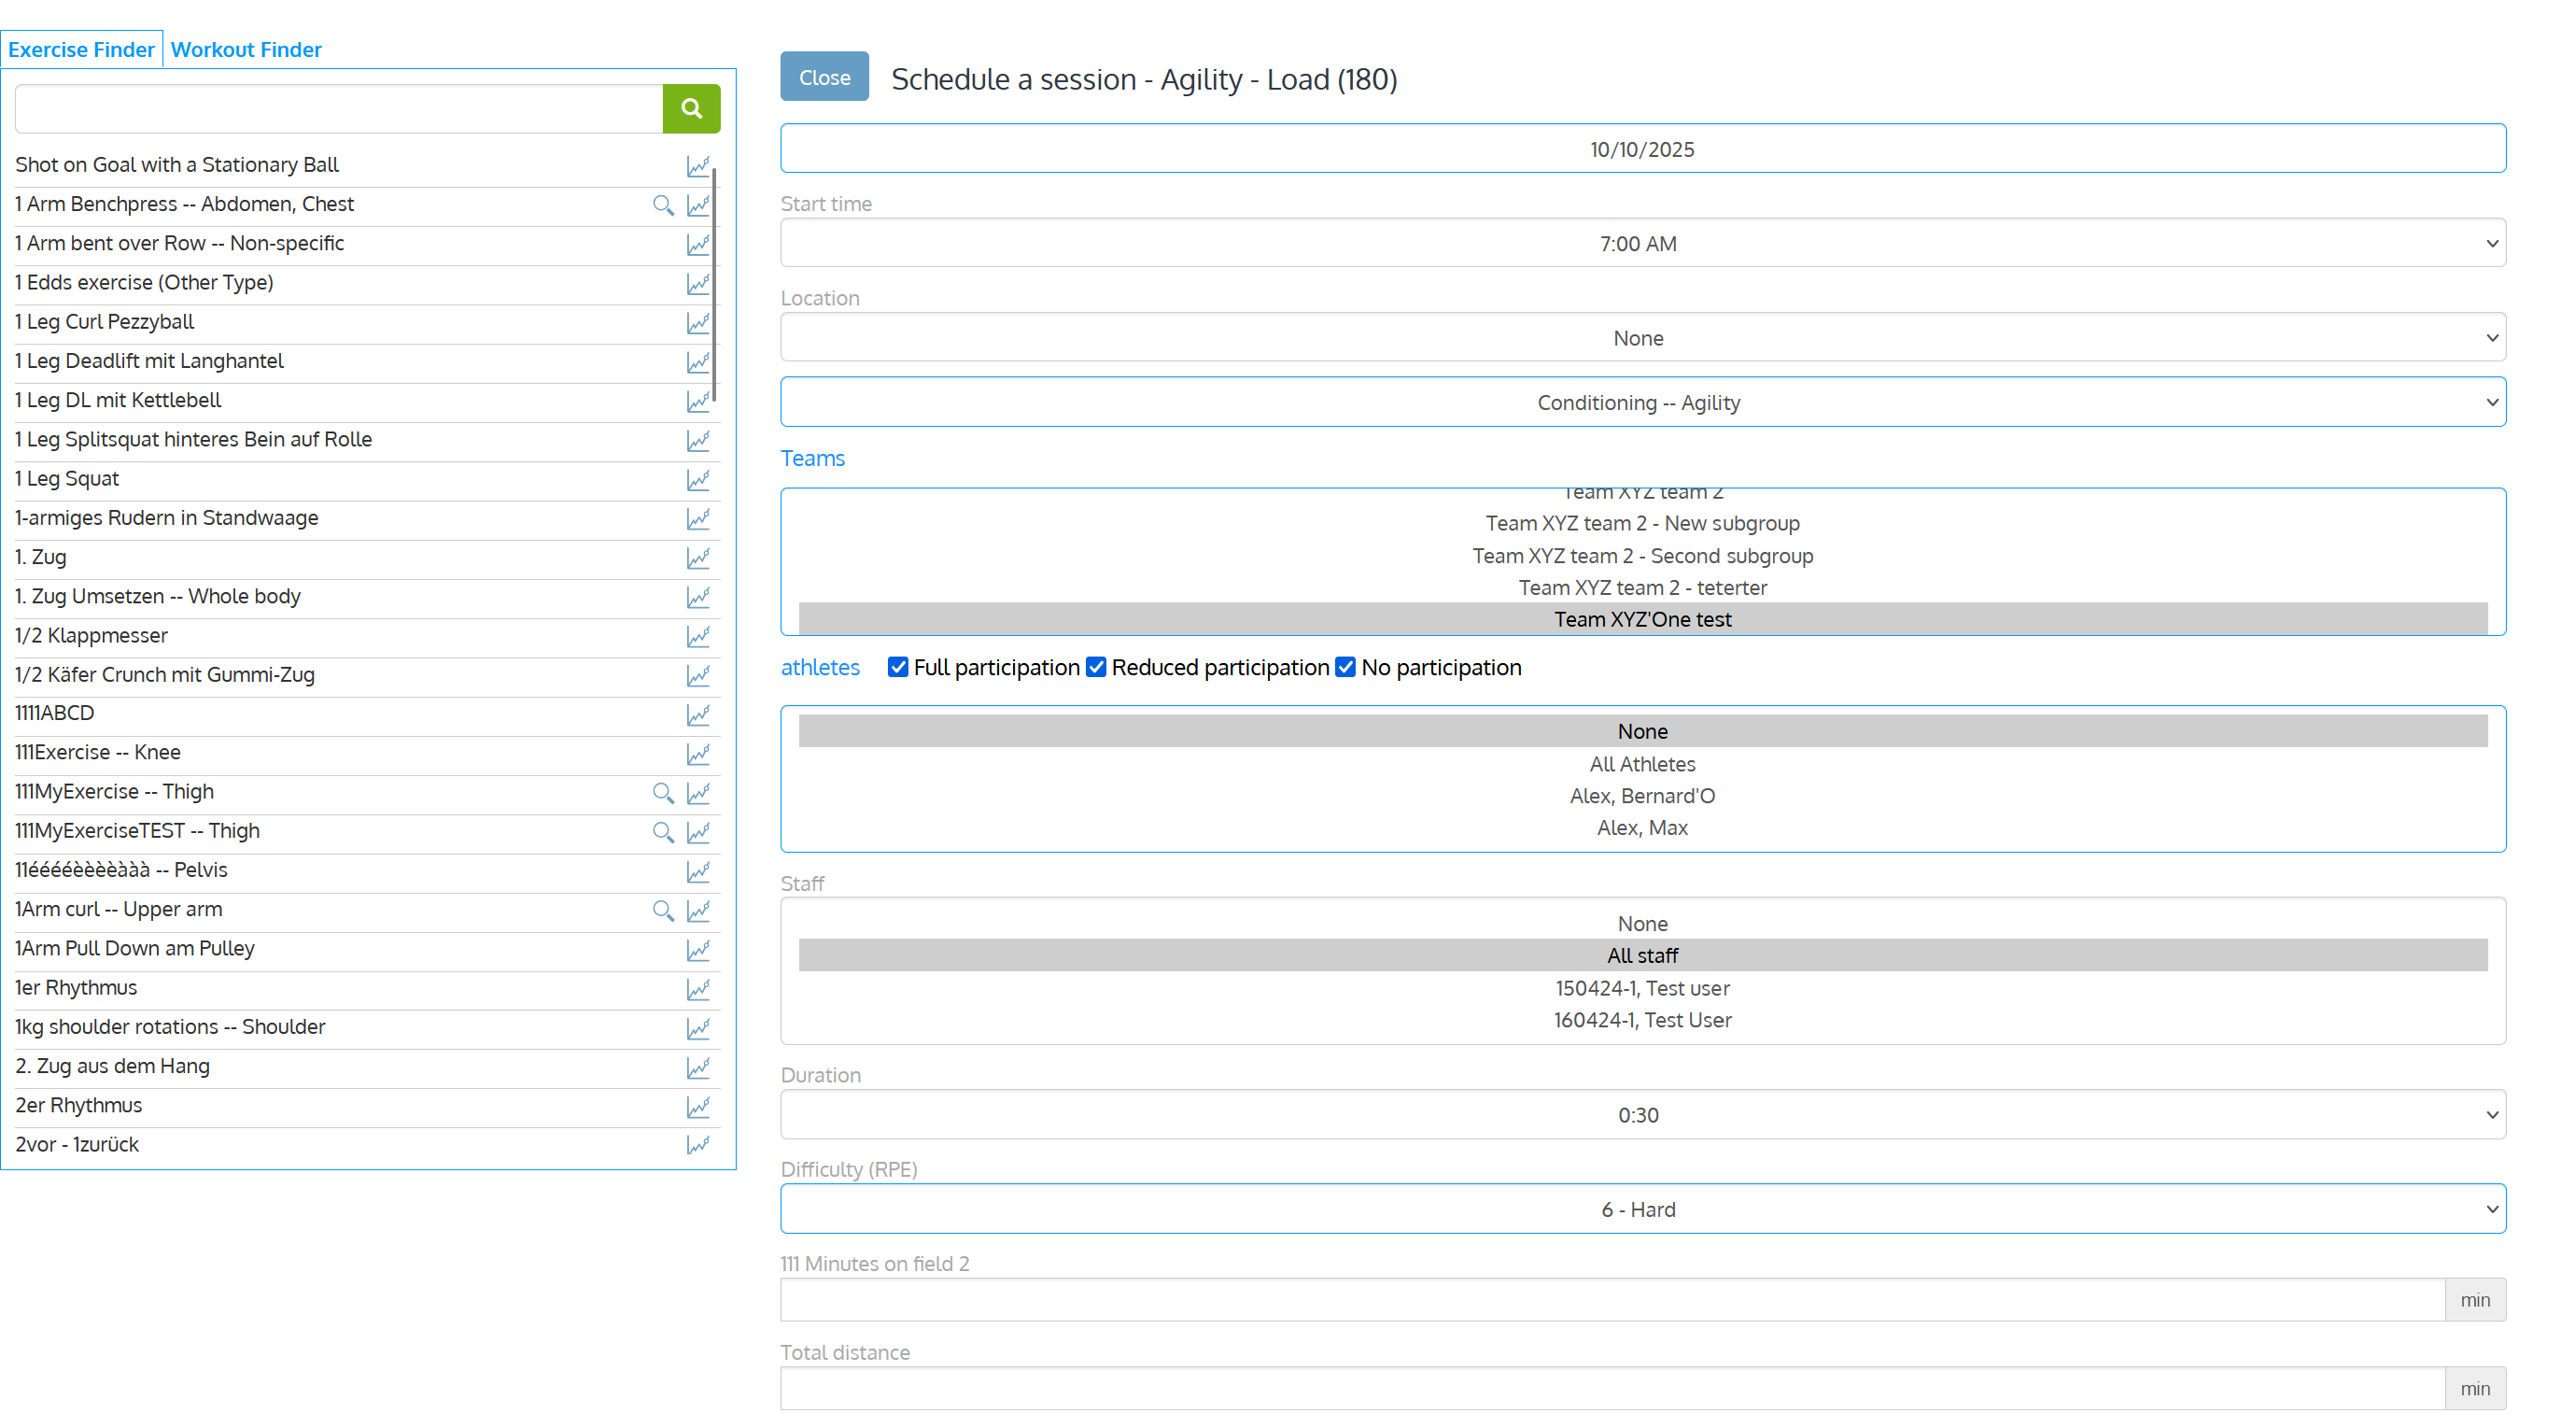The width and height of the screenshot is (2576, 1428).
Task: Toggle Reduced participation checkbox
Action: tap(1096, 667)
